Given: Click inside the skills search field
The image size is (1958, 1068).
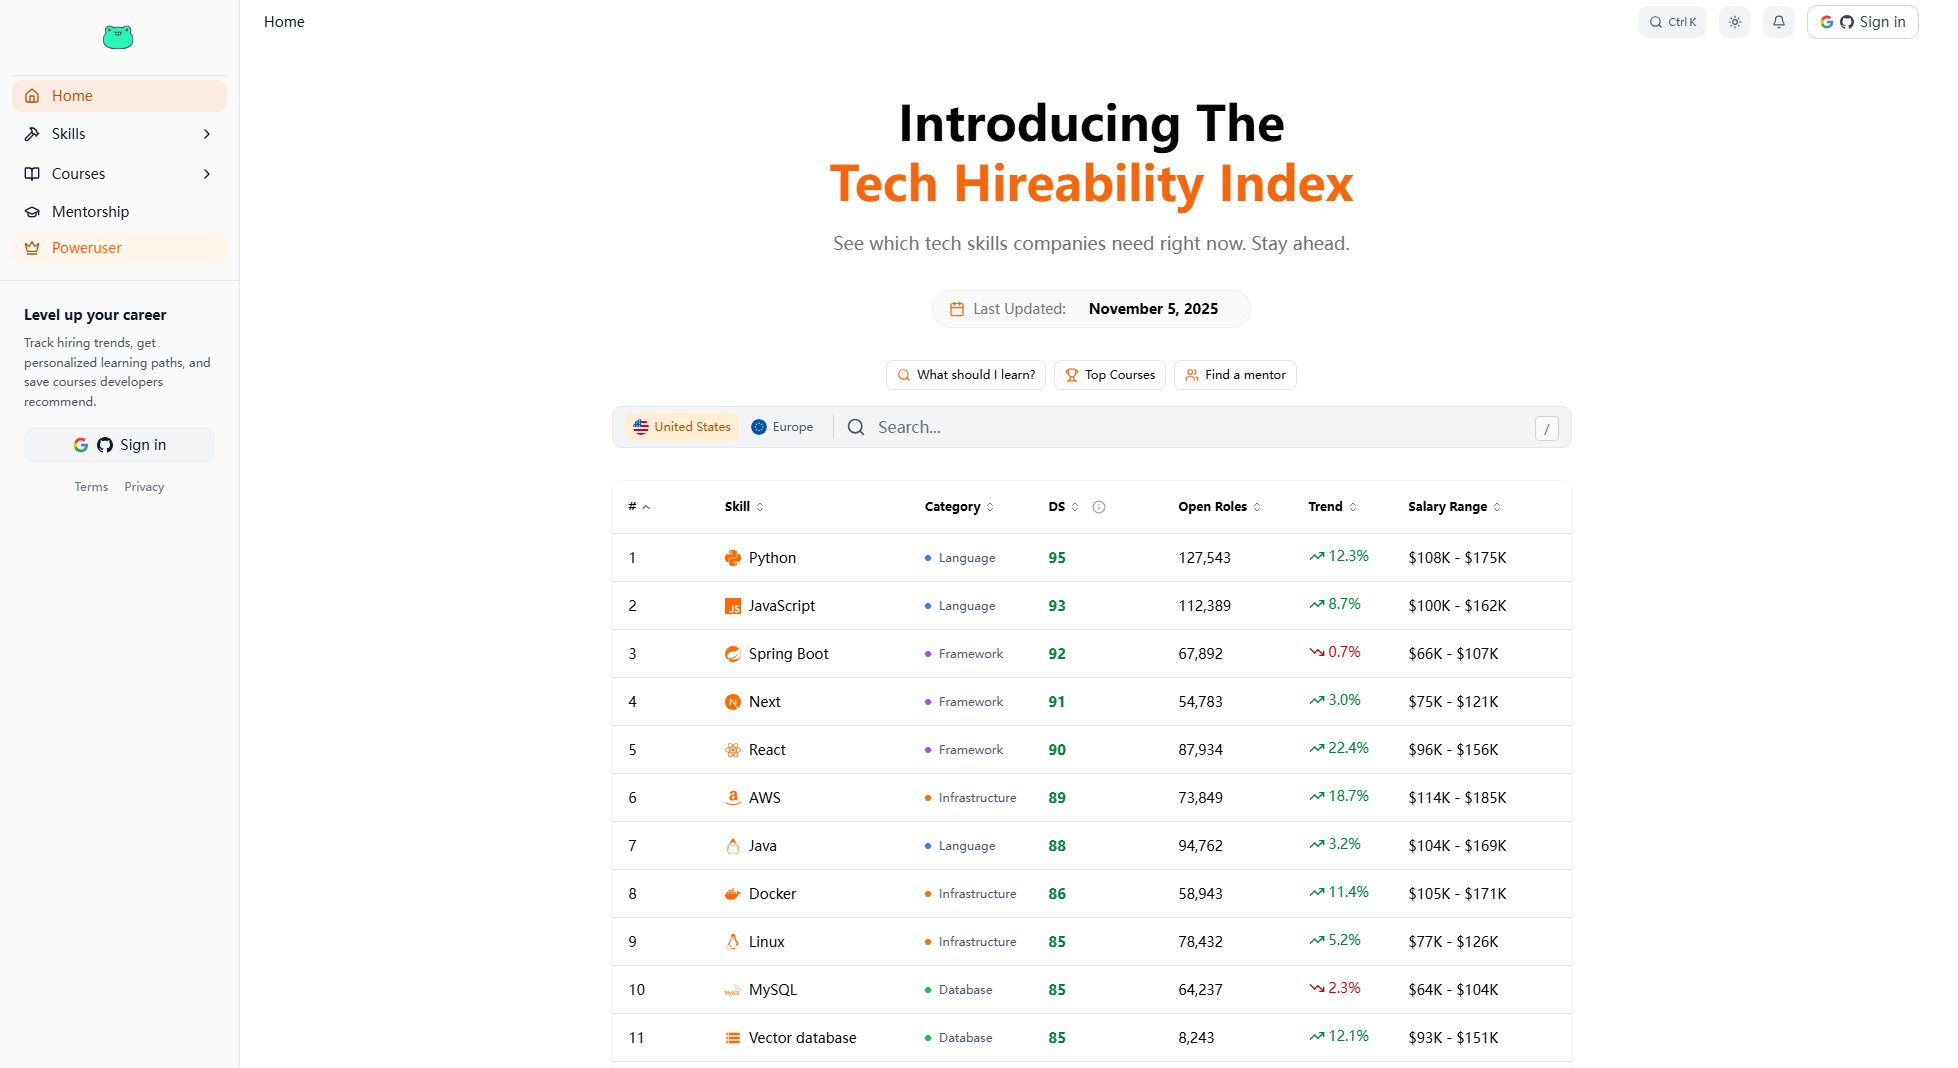Looking at the screenshot, I should (1000, 426).
